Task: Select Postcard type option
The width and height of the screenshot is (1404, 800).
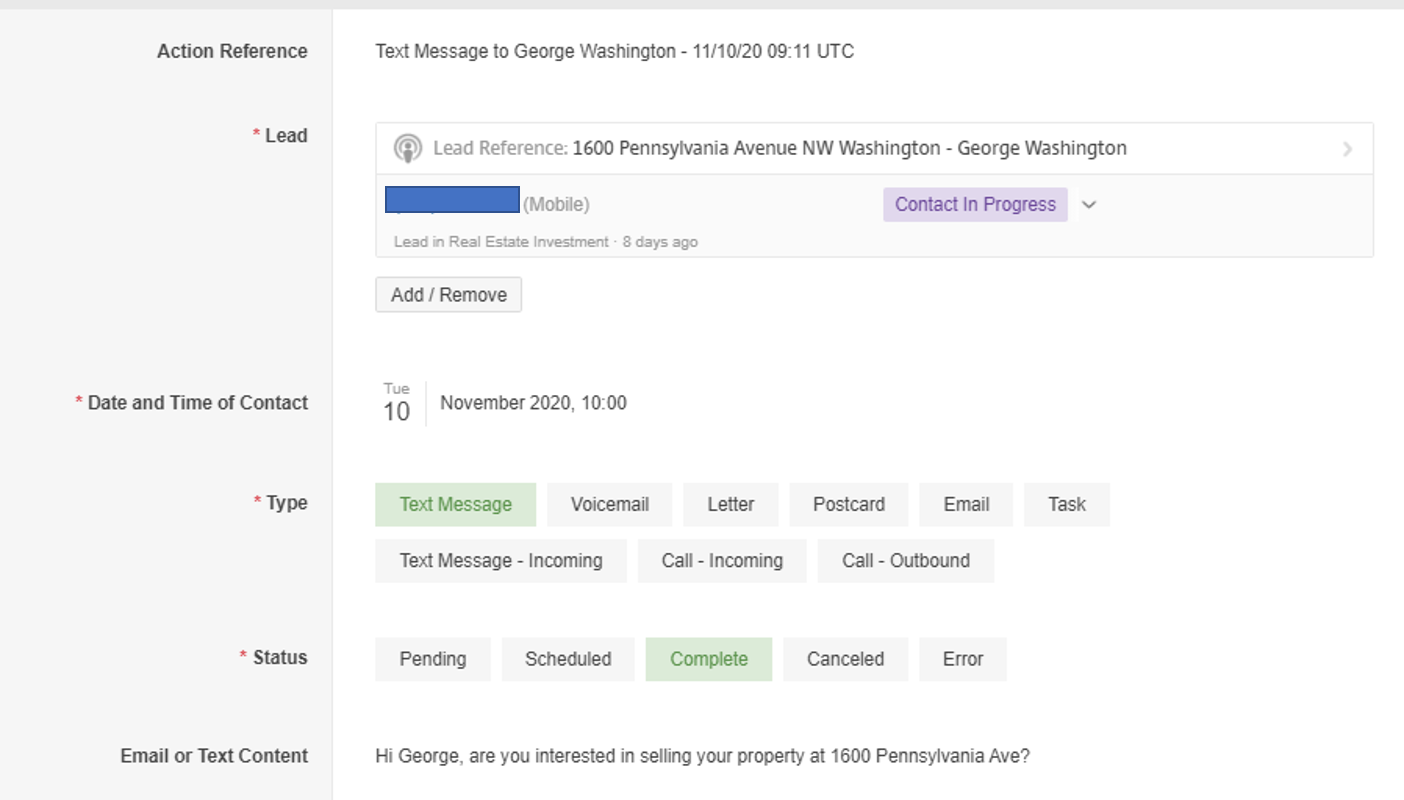Action: [x=848, y=505]
